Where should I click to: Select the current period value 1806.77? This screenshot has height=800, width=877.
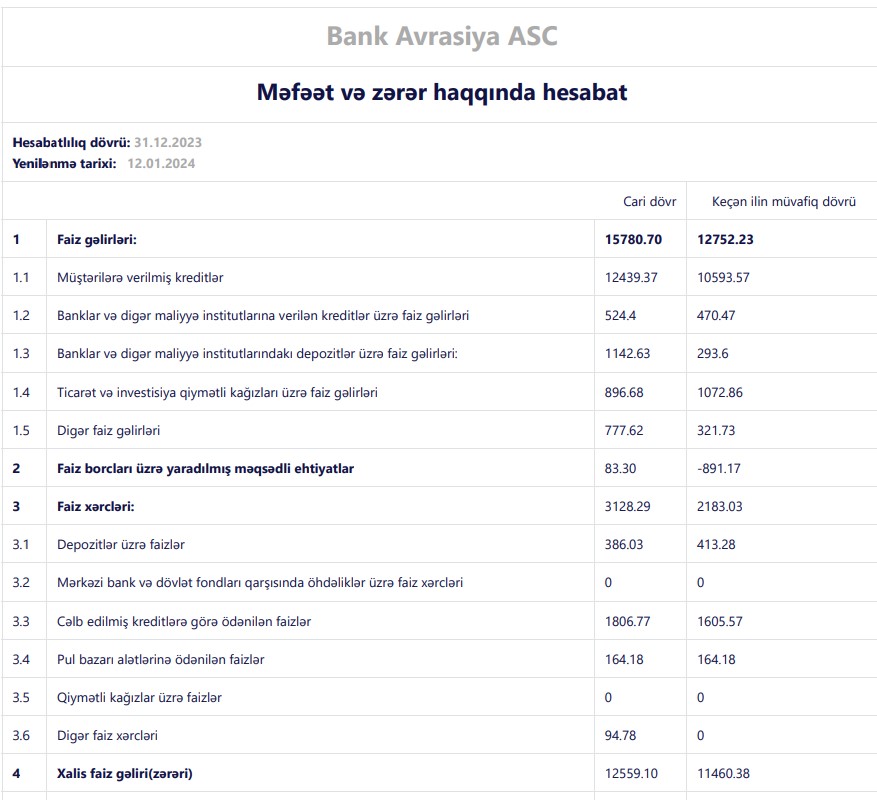(627, 621)
